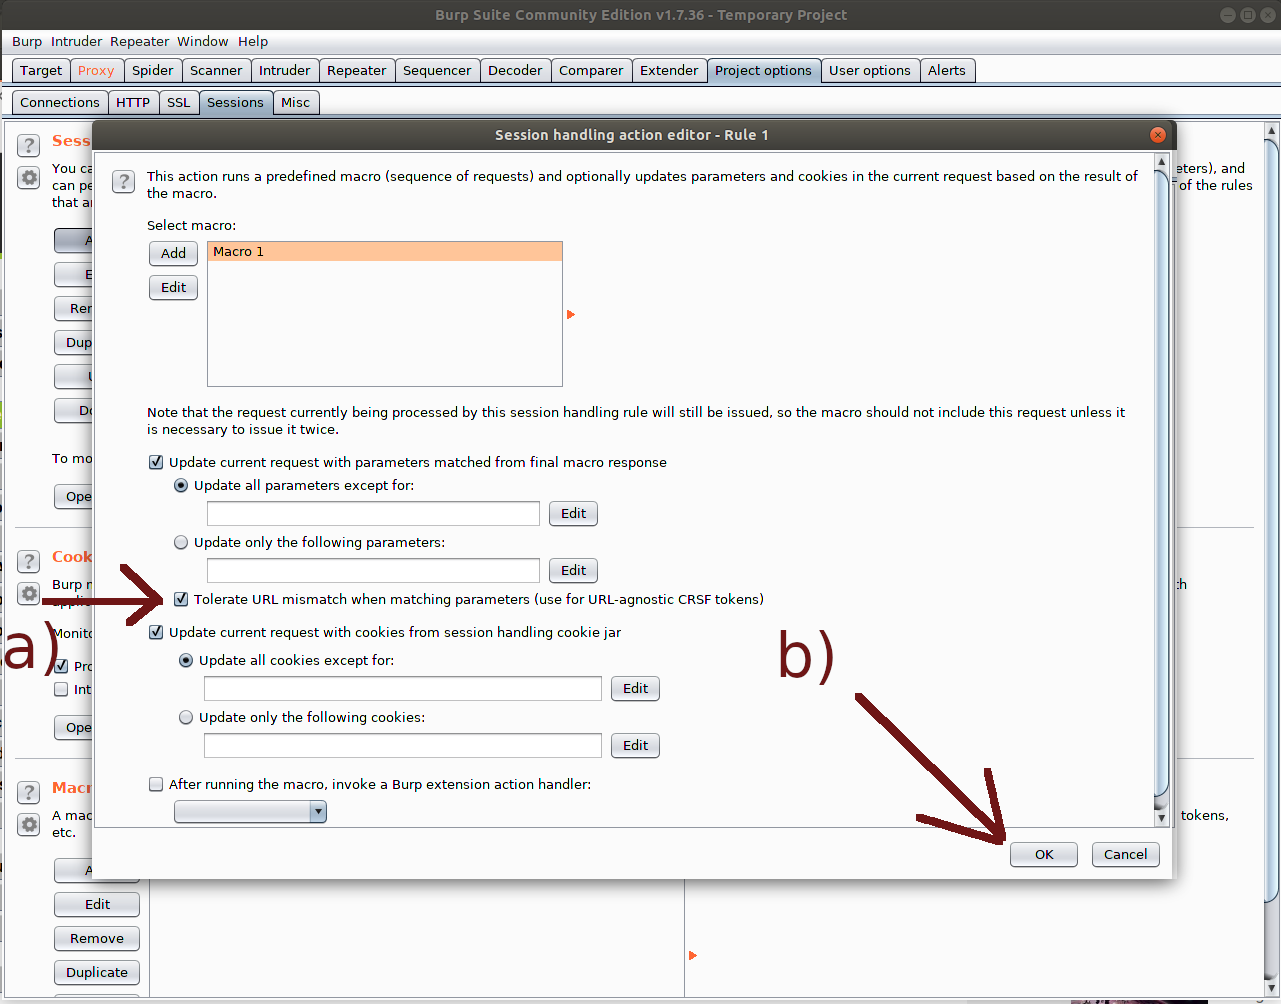Open the gear options for the Sessions section
1281x1004 pixels.
click(x=30, y=178)
